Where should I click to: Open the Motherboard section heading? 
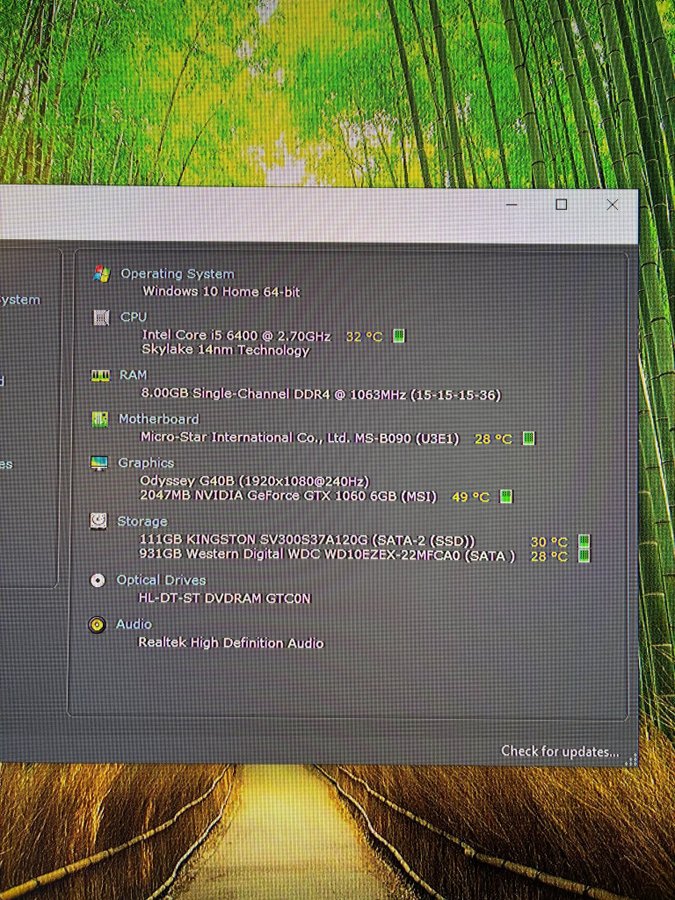click(x=158, y=419)
